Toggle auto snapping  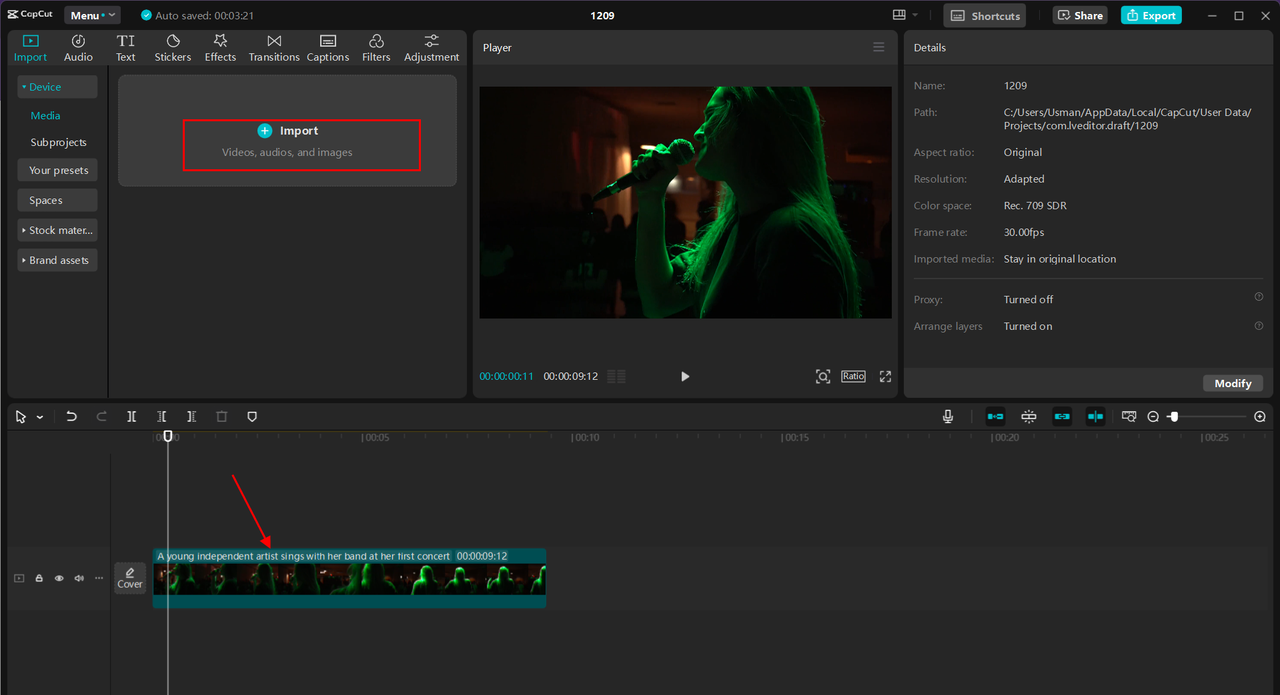[1029, 416]
